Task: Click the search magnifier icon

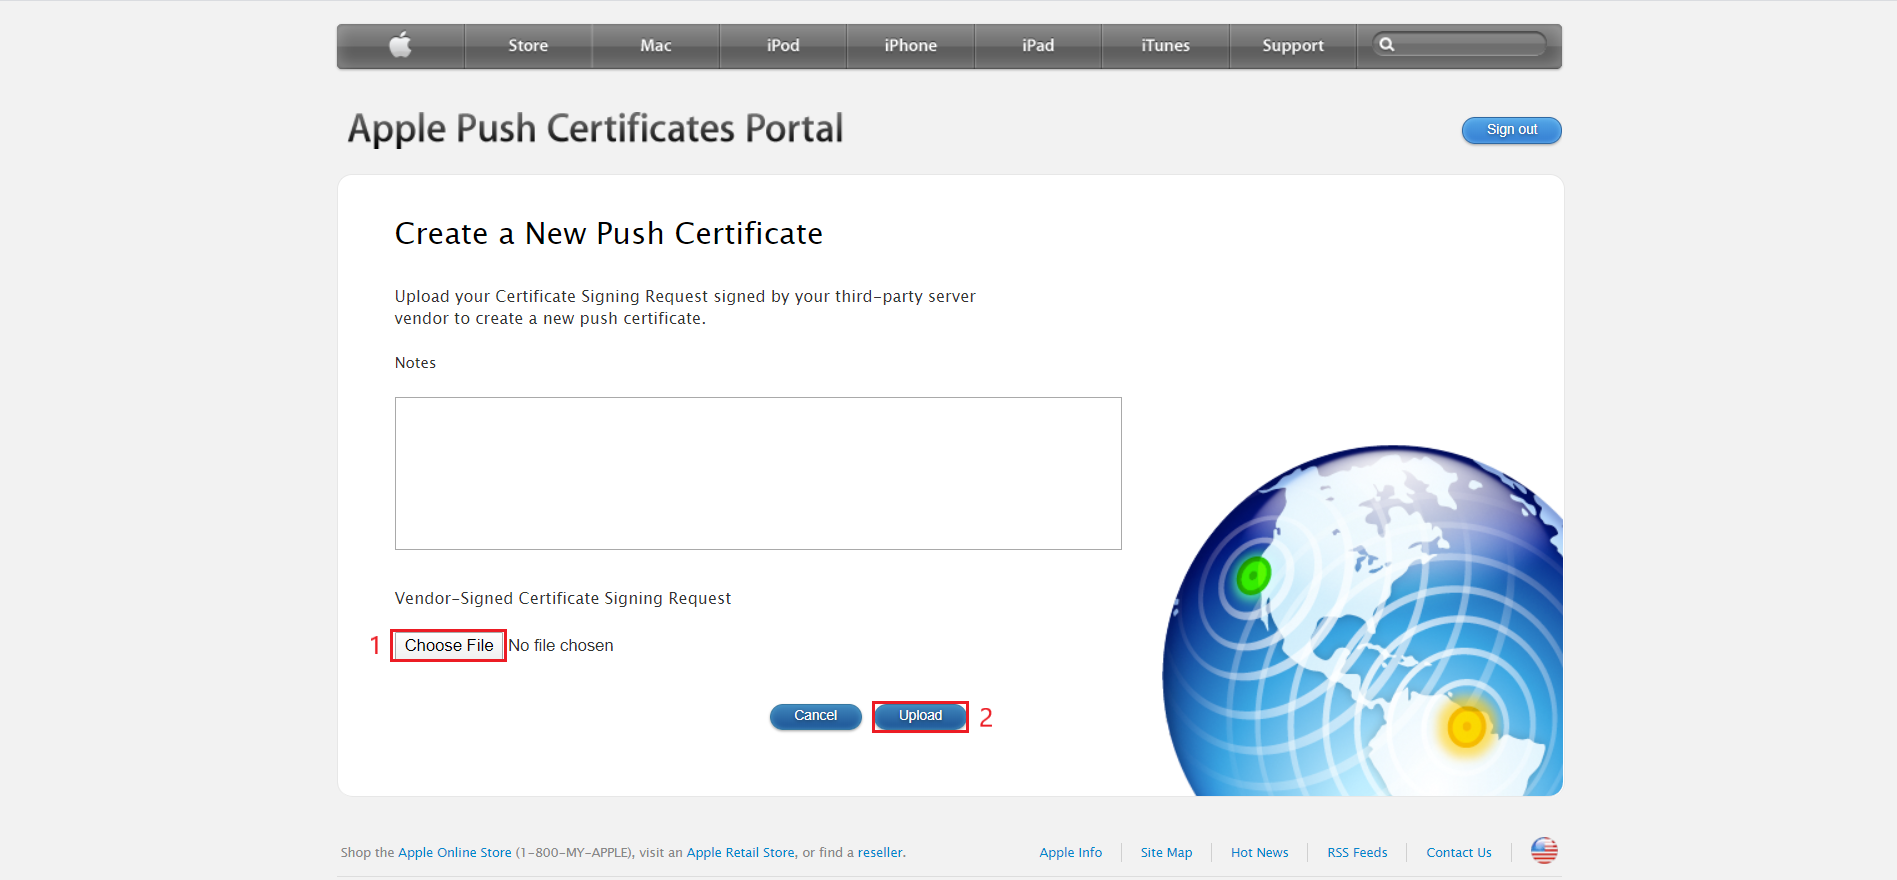Action: point(1387,45)
